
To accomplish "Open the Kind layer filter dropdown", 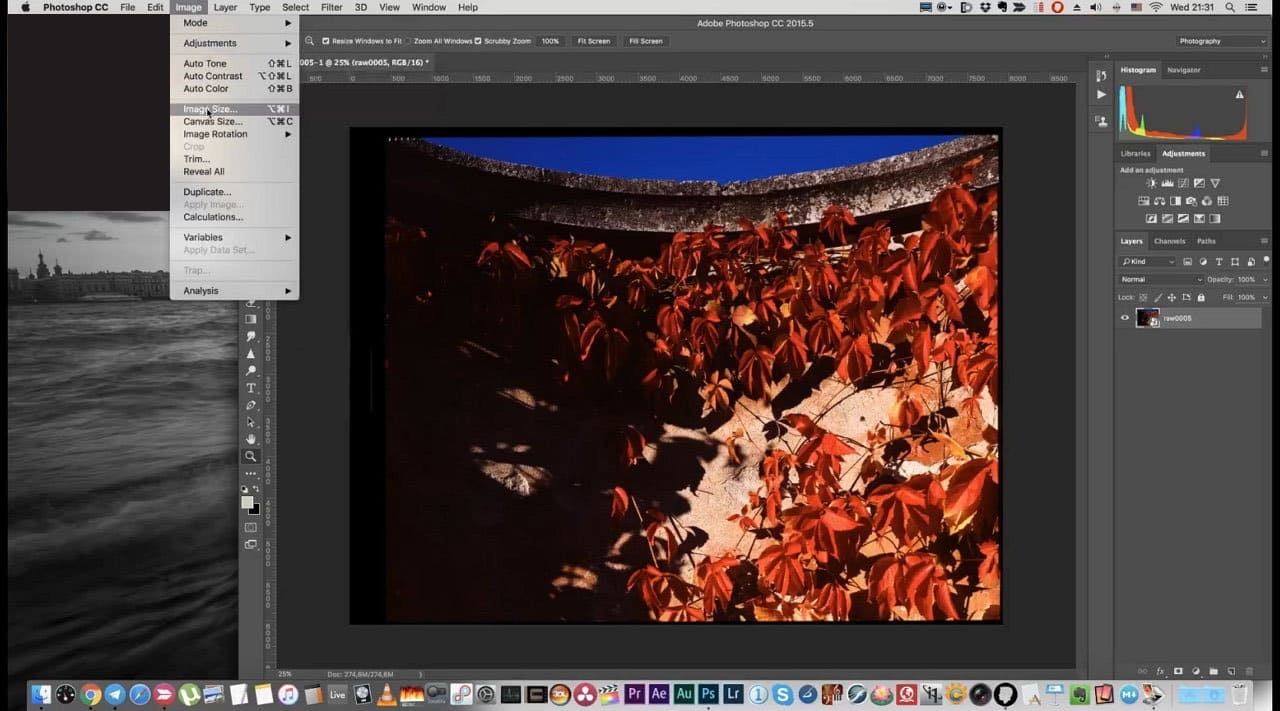I will 1148,262.
